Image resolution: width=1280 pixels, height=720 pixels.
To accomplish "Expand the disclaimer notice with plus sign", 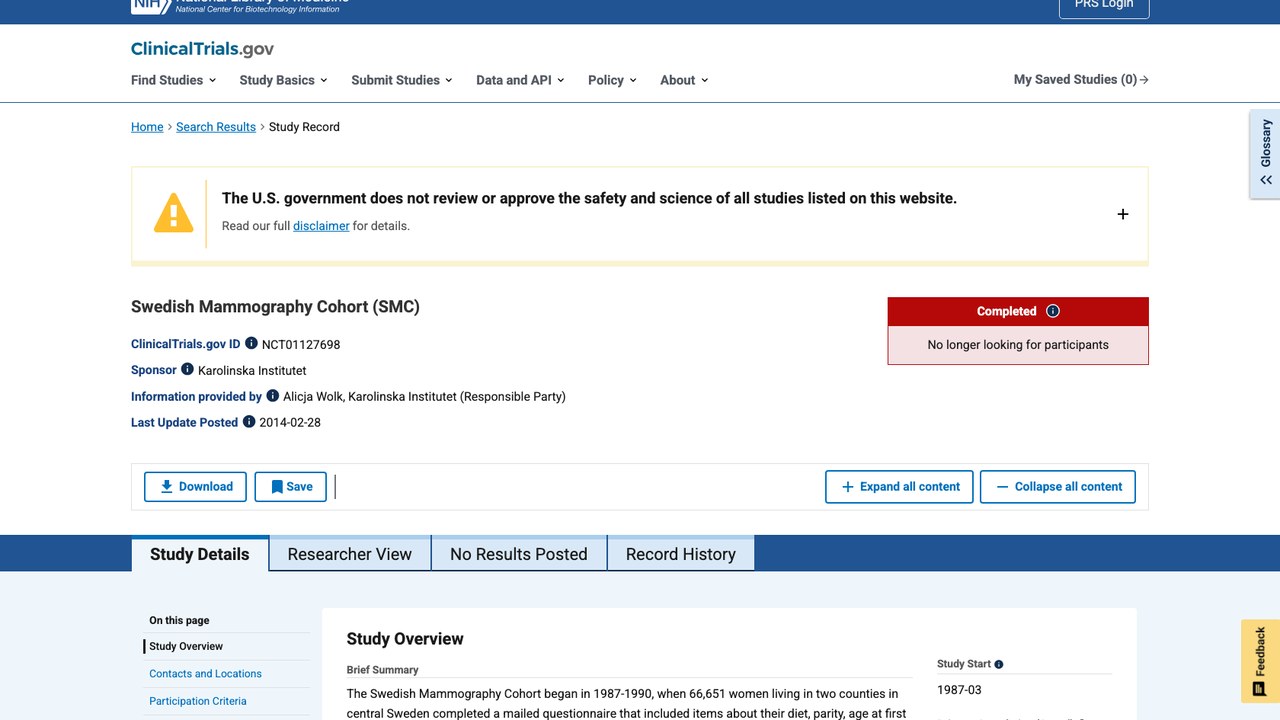I will pos(1123,214).
